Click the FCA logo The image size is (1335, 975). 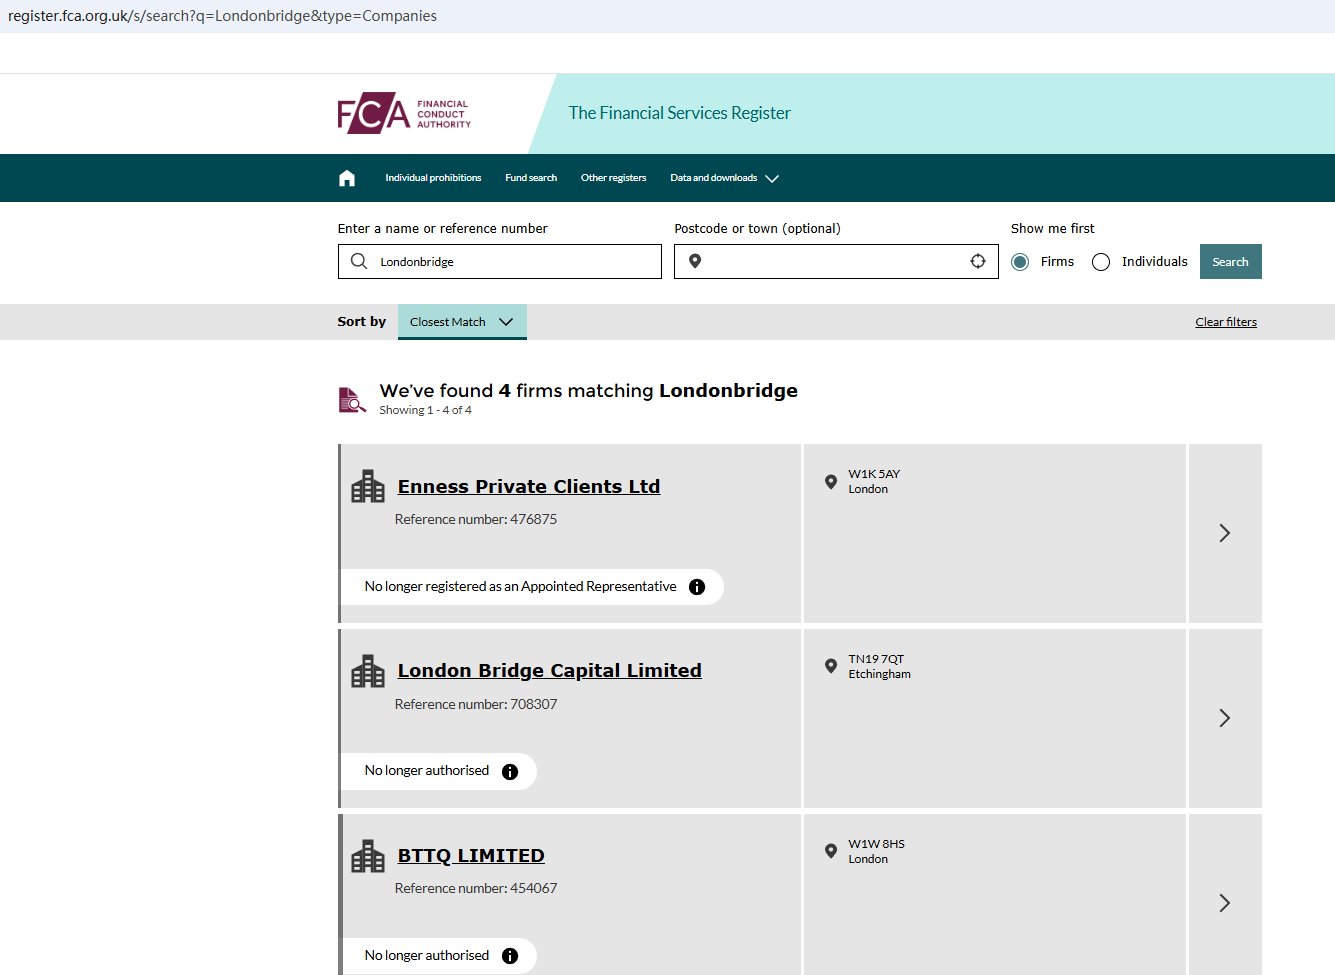404,113
